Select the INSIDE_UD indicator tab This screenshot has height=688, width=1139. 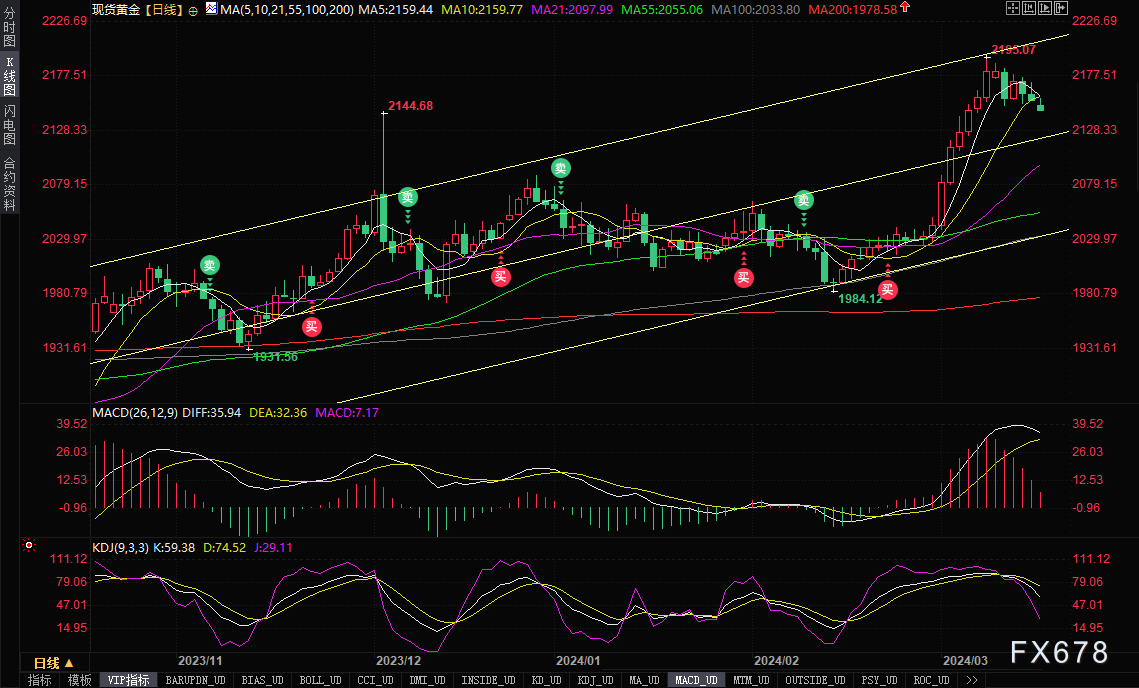488,680
